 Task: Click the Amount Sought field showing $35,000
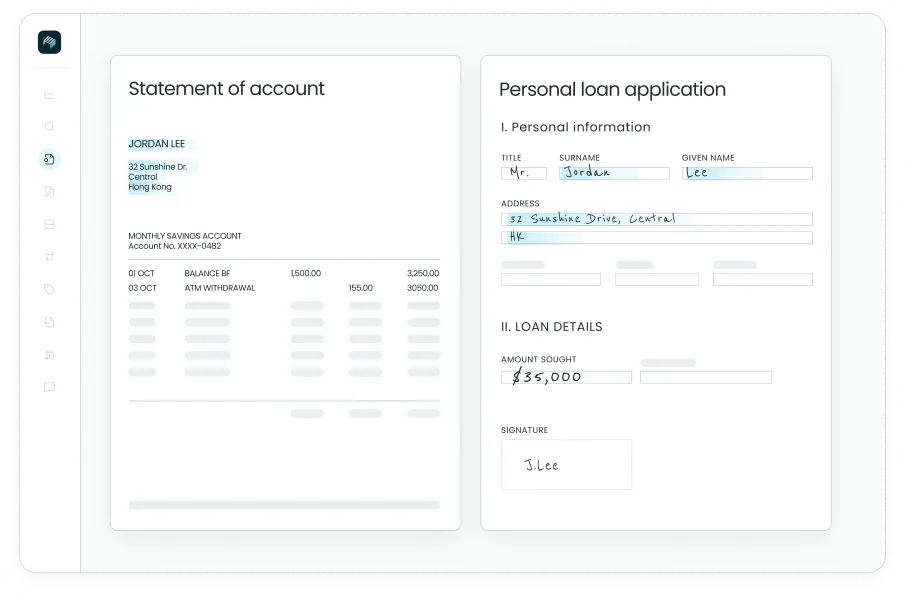pos(566,378)
